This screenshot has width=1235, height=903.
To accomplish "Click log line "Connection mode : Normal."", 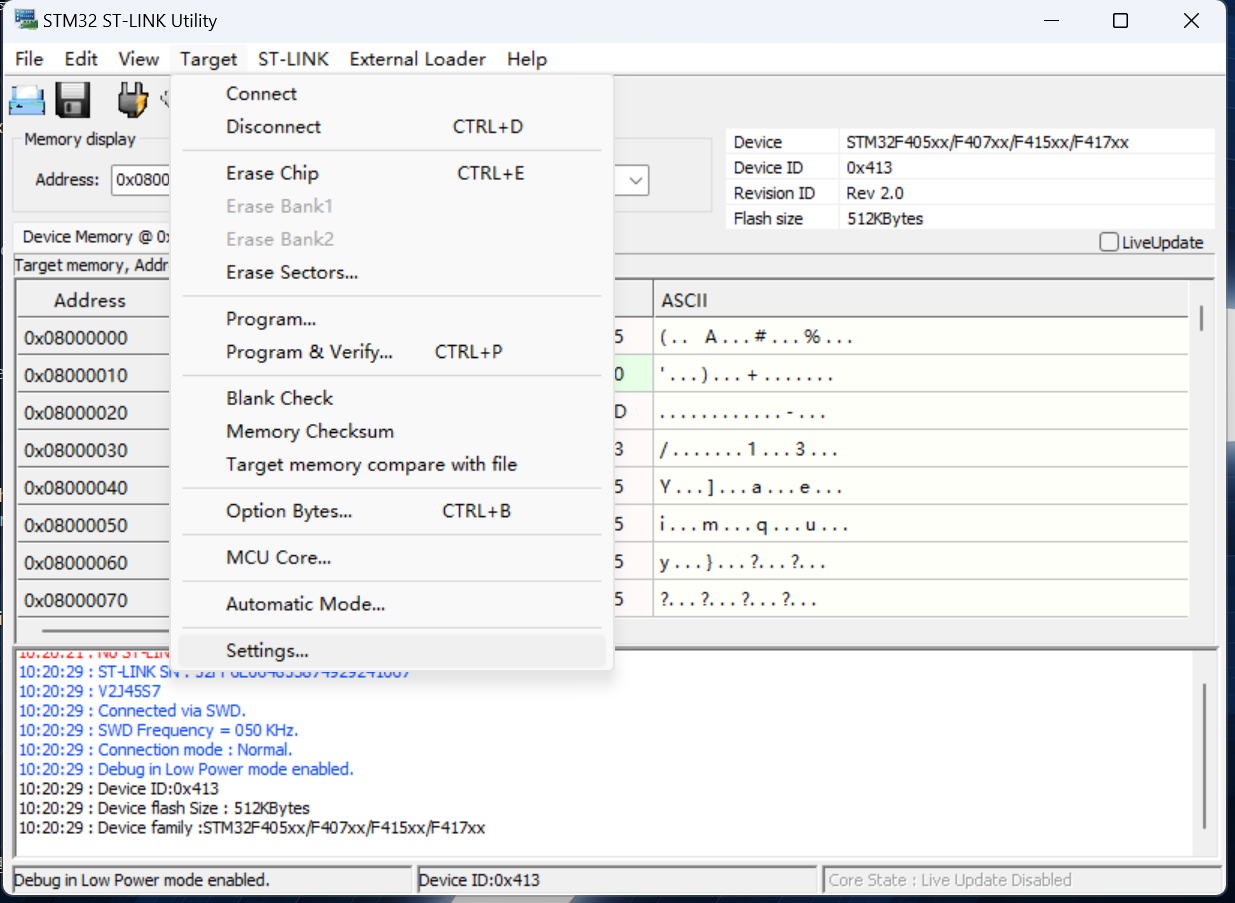I will (155, 750).
